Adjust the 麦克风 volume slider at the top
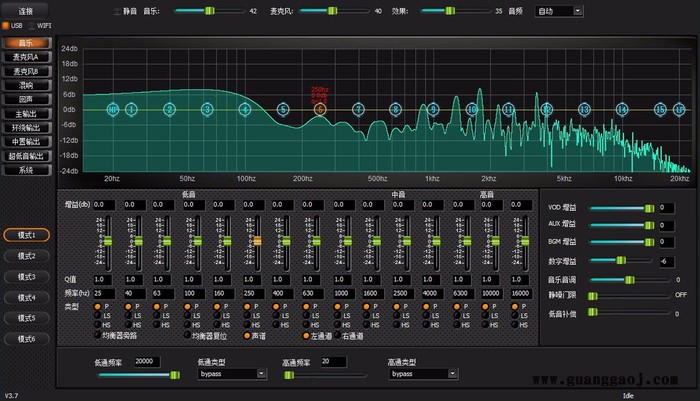This screenshot has height=401, width=700. coord(332,11)
